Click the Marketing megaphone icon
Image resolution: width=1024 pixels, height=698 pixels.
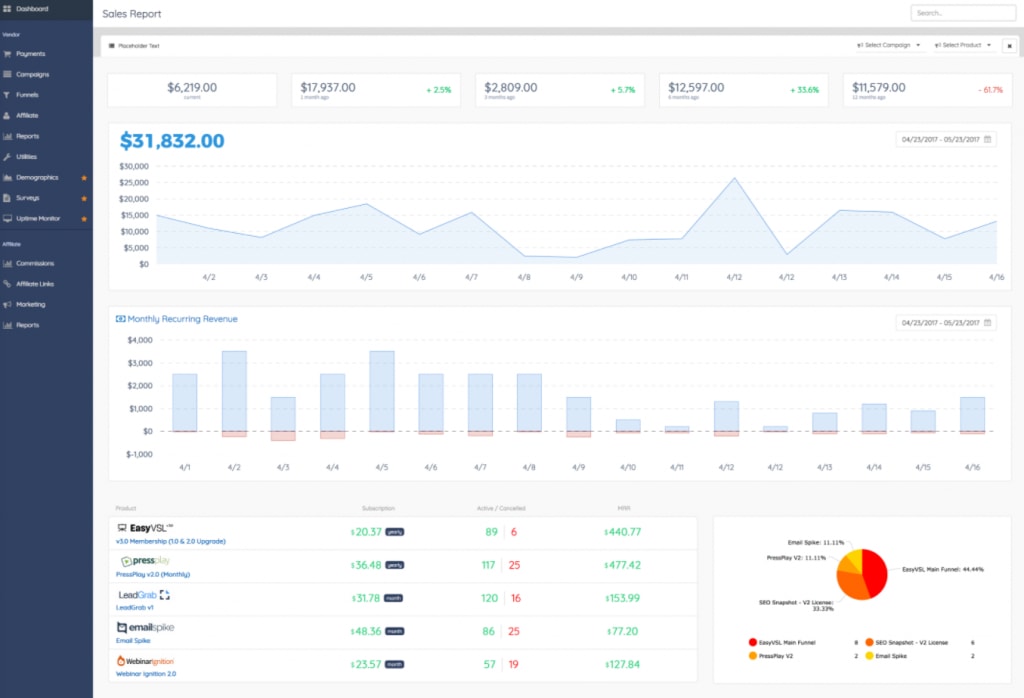click(x=7, y=305)
